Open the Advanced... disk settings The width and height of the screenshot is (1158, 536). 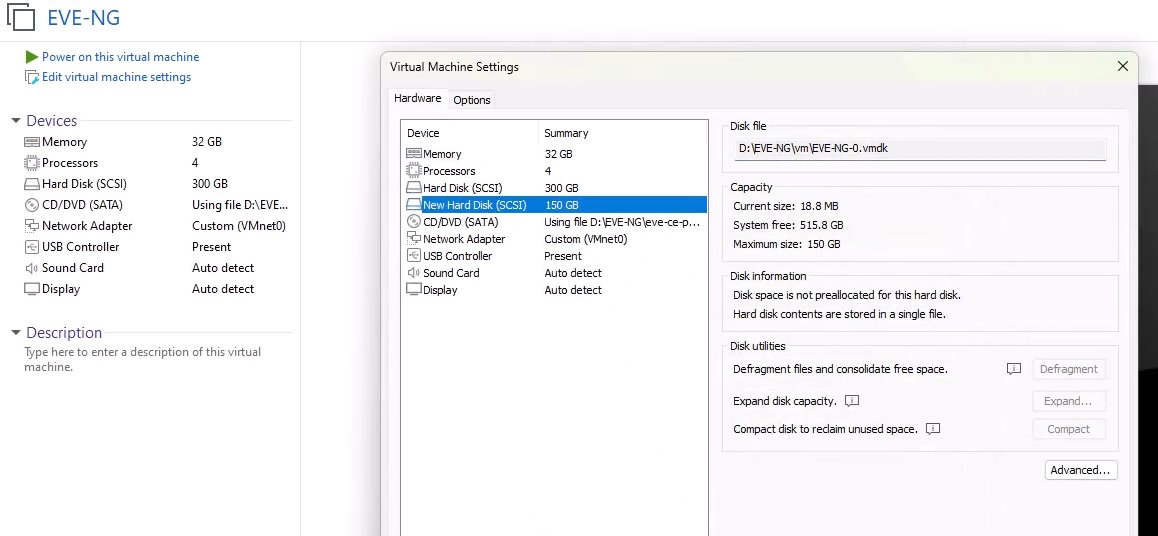click(x=1080, y=470)
